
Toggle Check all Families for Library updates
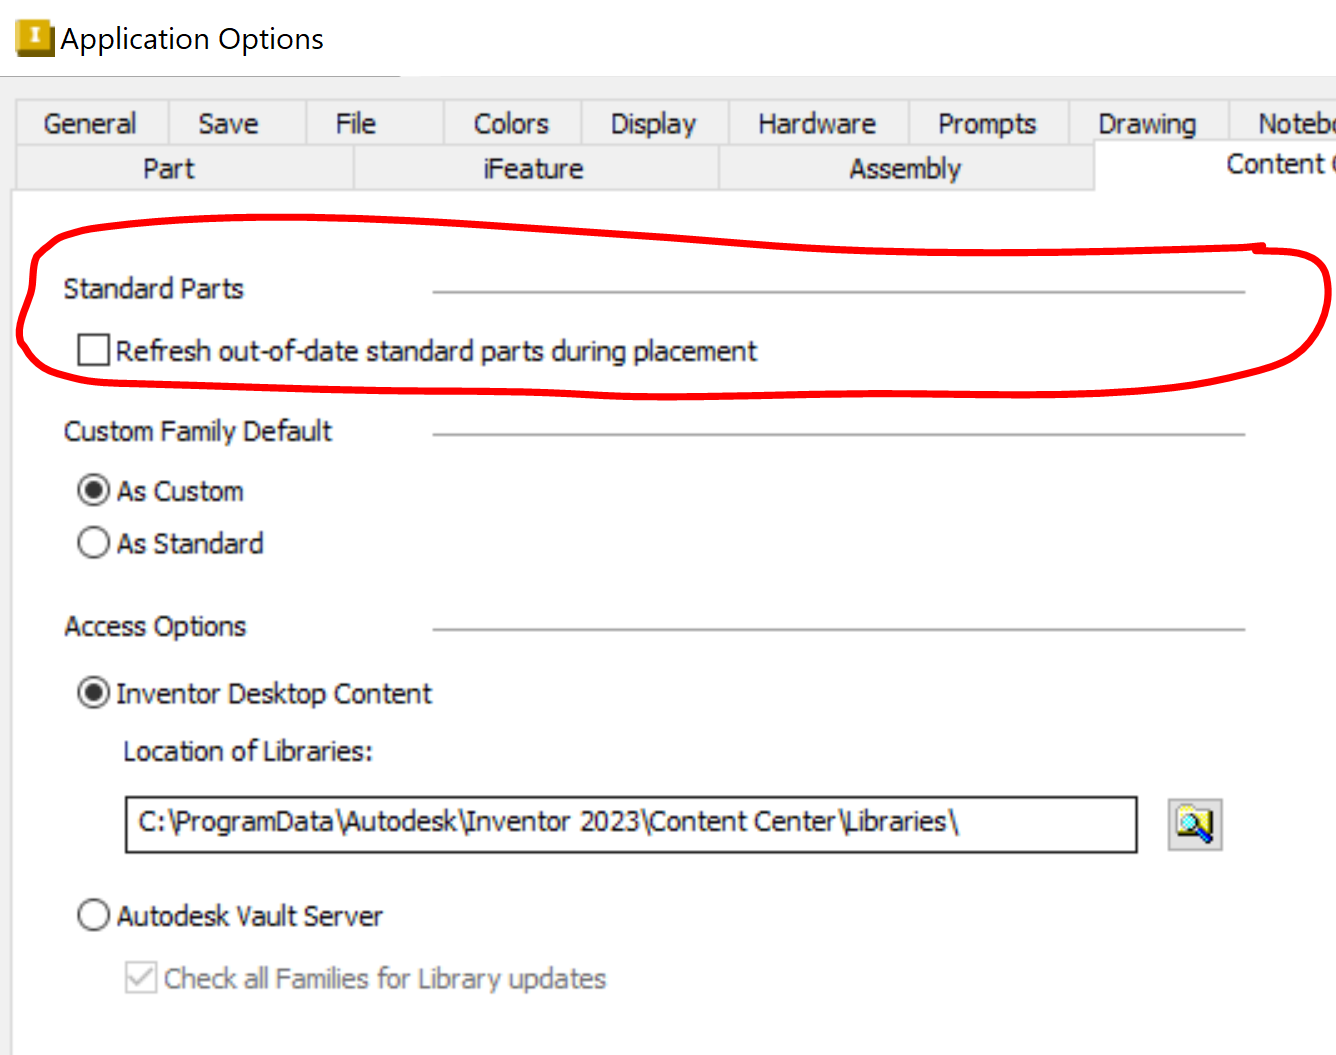point(140,978)
